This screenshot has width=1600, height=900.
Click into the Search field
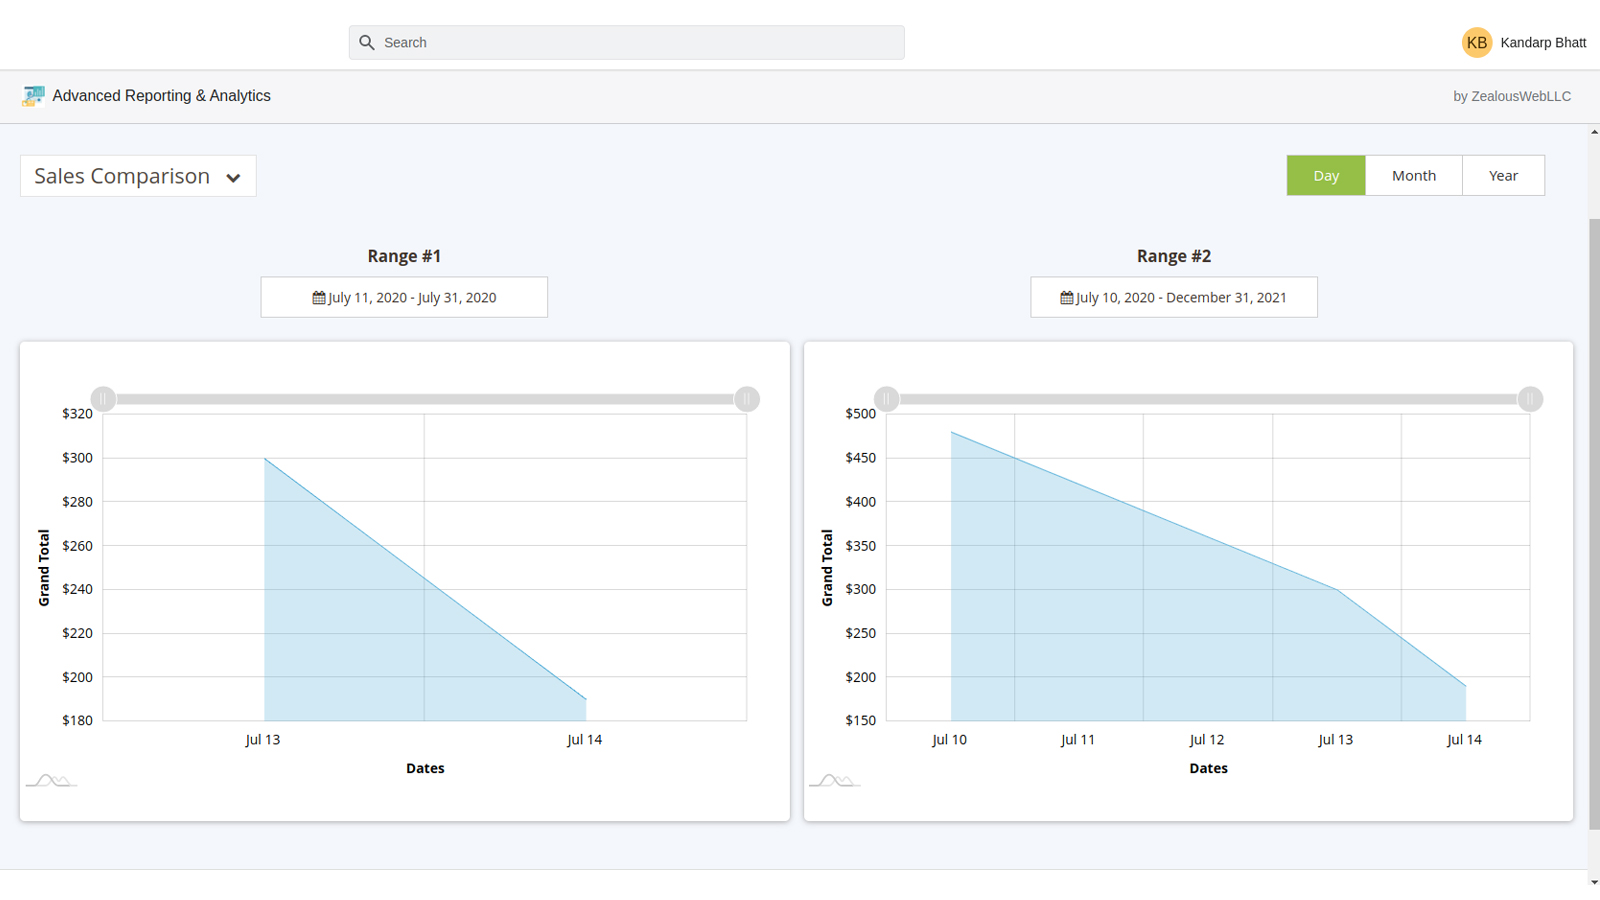click(640, 43)
